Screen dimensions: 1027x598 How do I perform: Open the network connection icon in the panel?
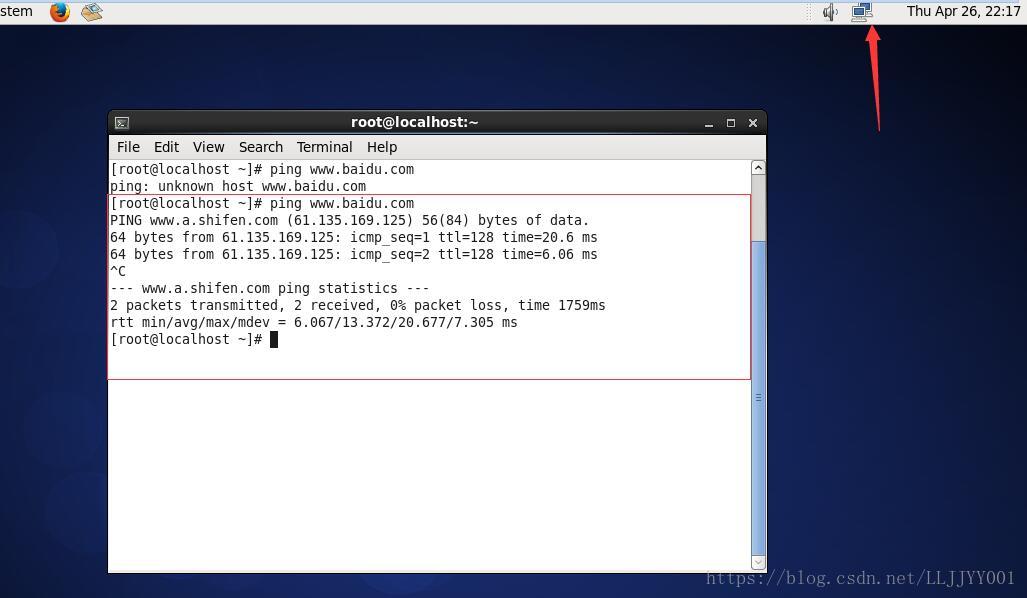[862, 12]
